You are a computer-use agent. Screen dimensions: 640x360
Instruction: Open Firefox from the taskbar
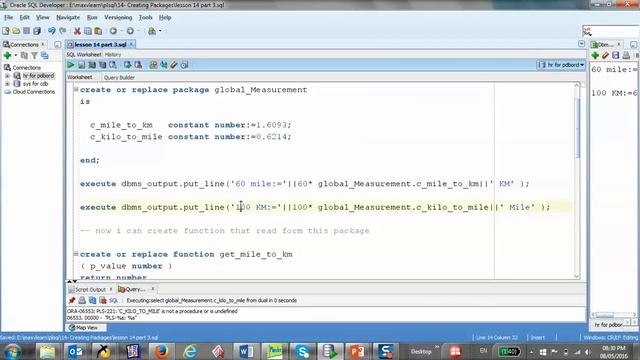[x=162, y=351]
